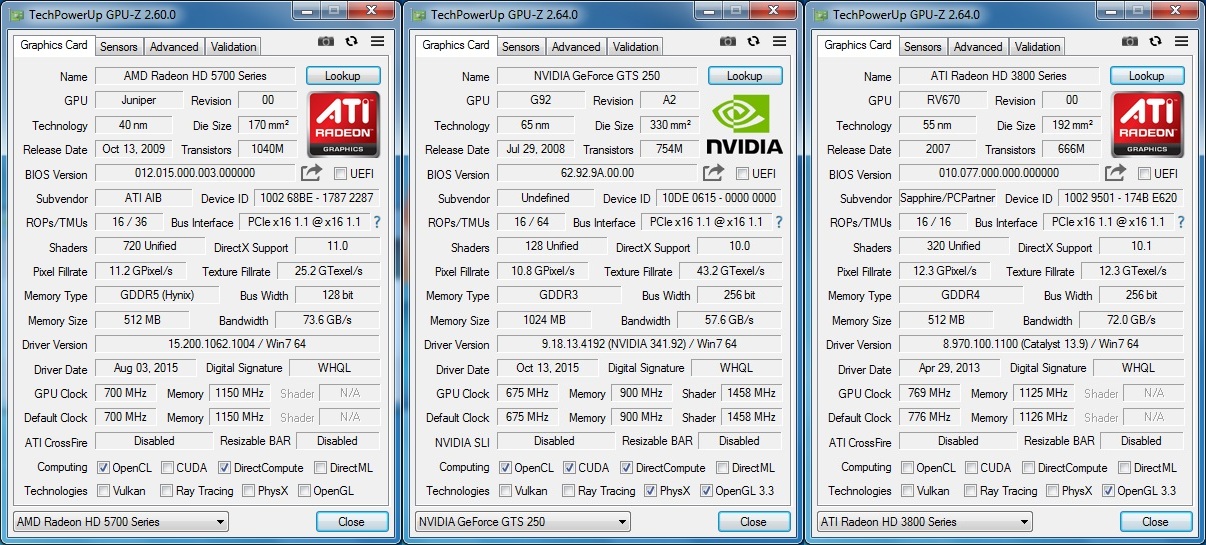Click camera icon in GTS 250 window
1206x545 pixels.
point(728,41)
